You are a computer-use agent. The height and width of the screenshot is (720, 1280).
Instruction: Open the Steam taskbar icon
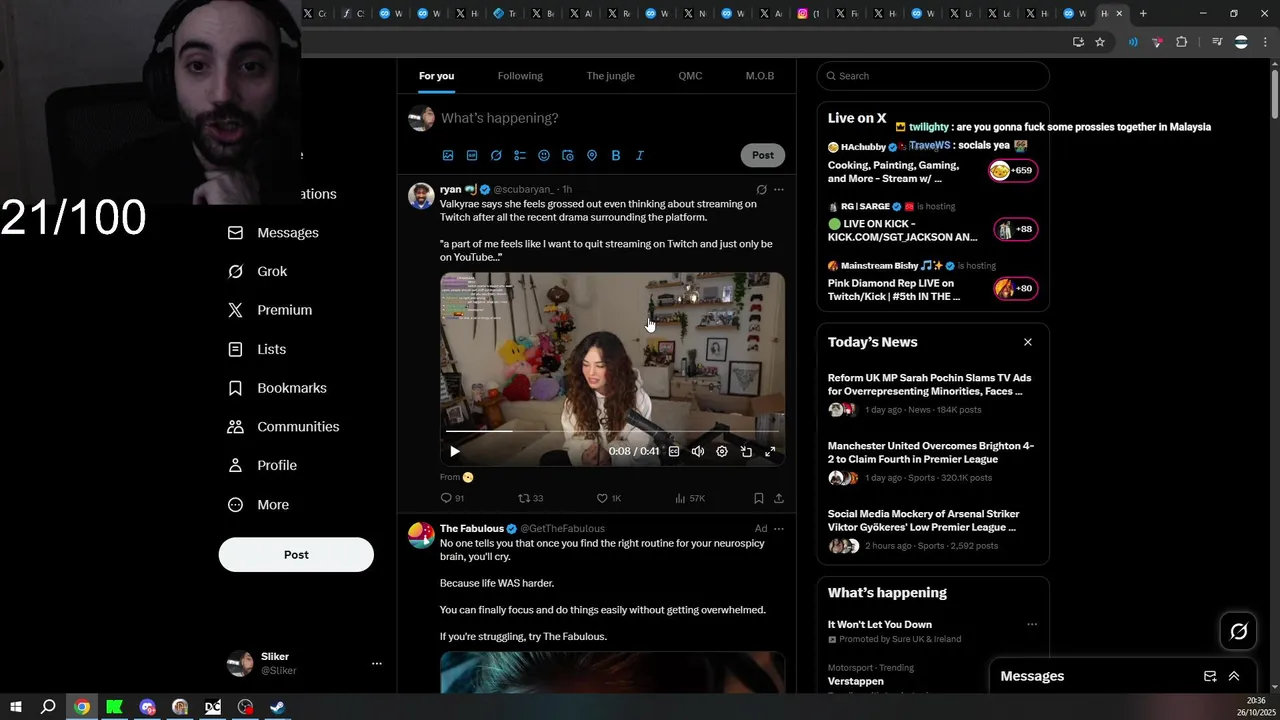[278, 707]
